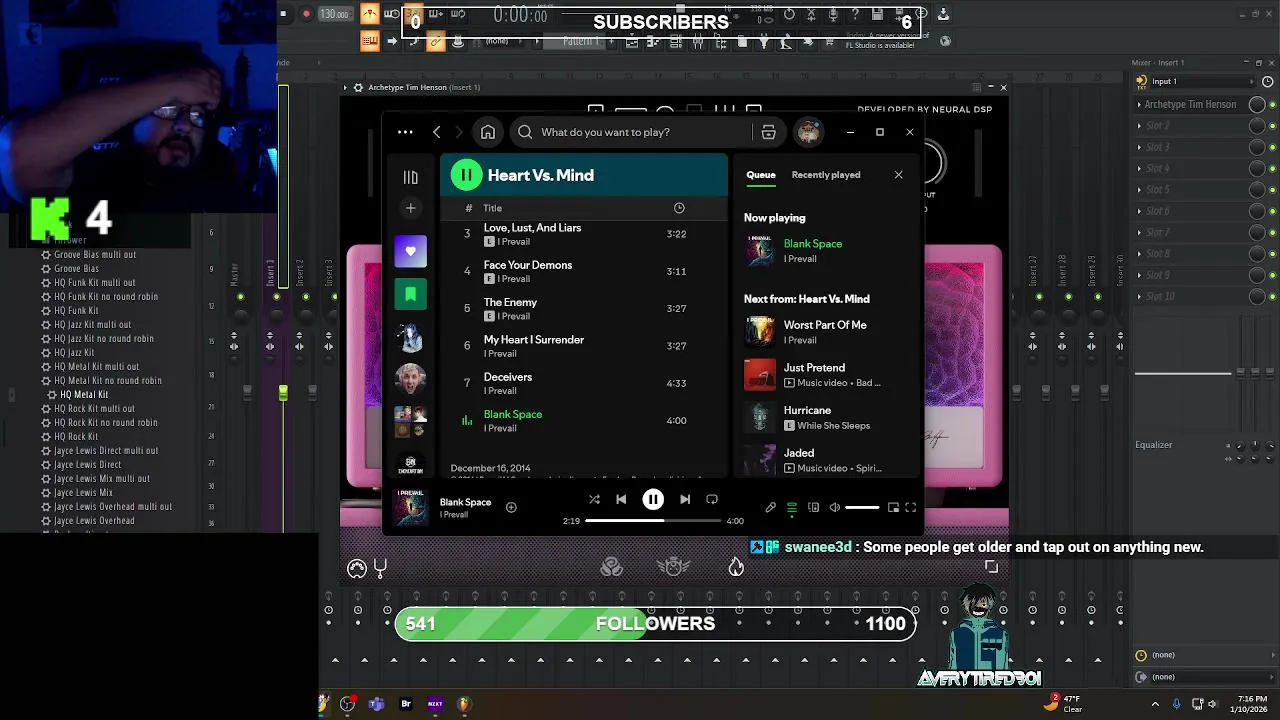Expand the Slot 2 arrow in the Mixer
Screen dimensions: 1280x720
pos(1139,126)
